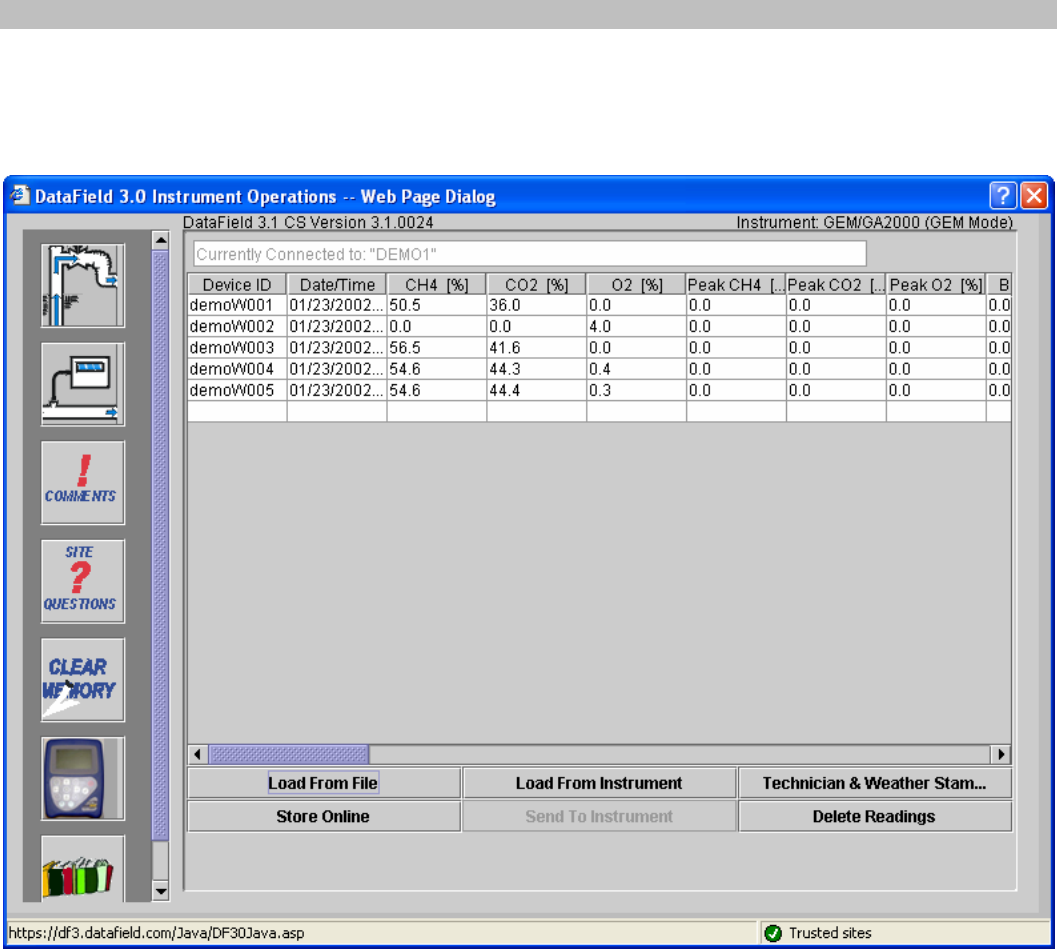1057x949 pixels.
Task: Open the Comments sidebar icon
Action: click(82, 483)
